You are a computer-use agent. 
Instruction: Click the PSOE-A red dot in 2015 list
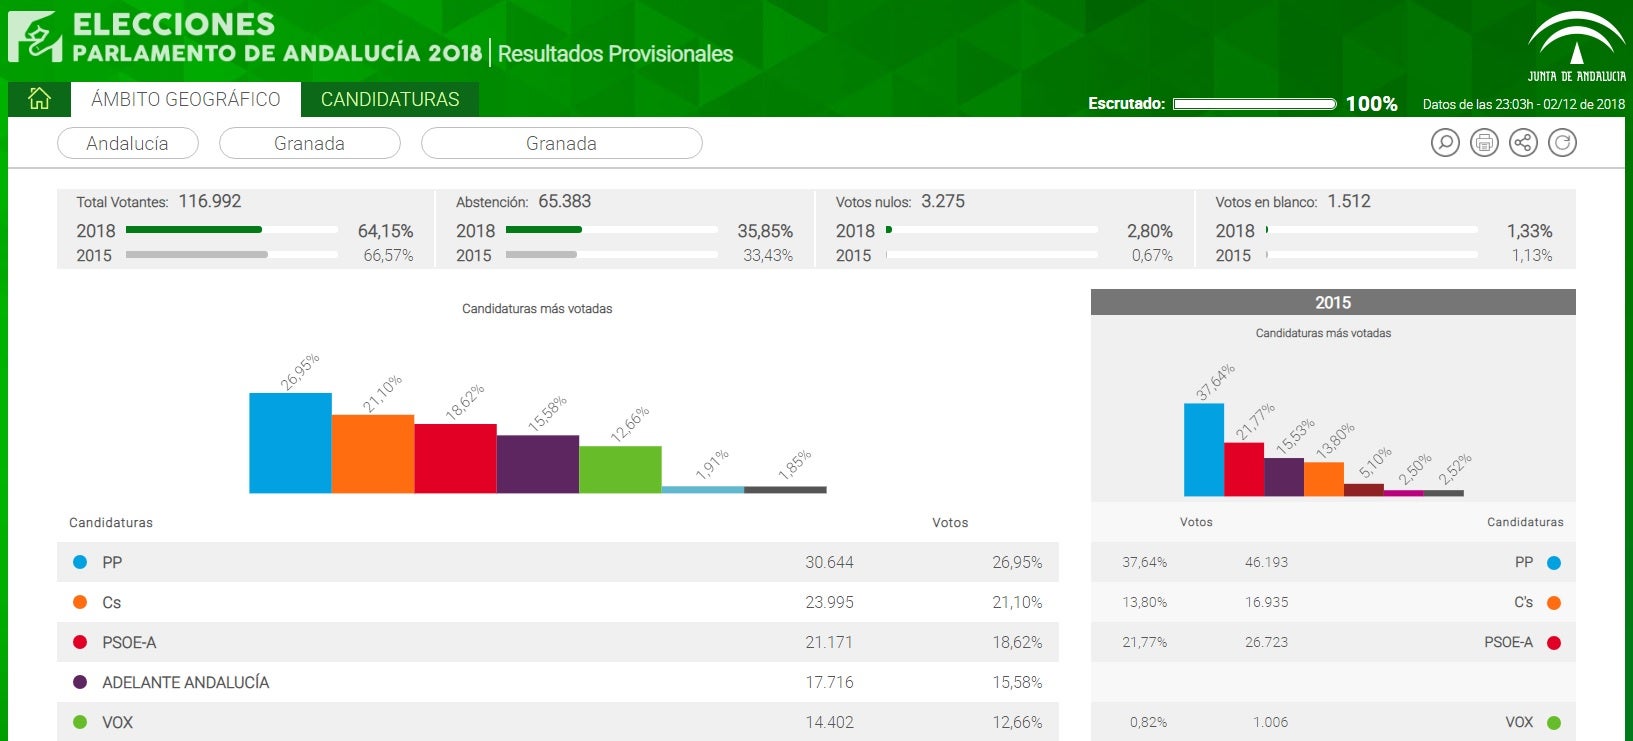tap(1554, 642)
